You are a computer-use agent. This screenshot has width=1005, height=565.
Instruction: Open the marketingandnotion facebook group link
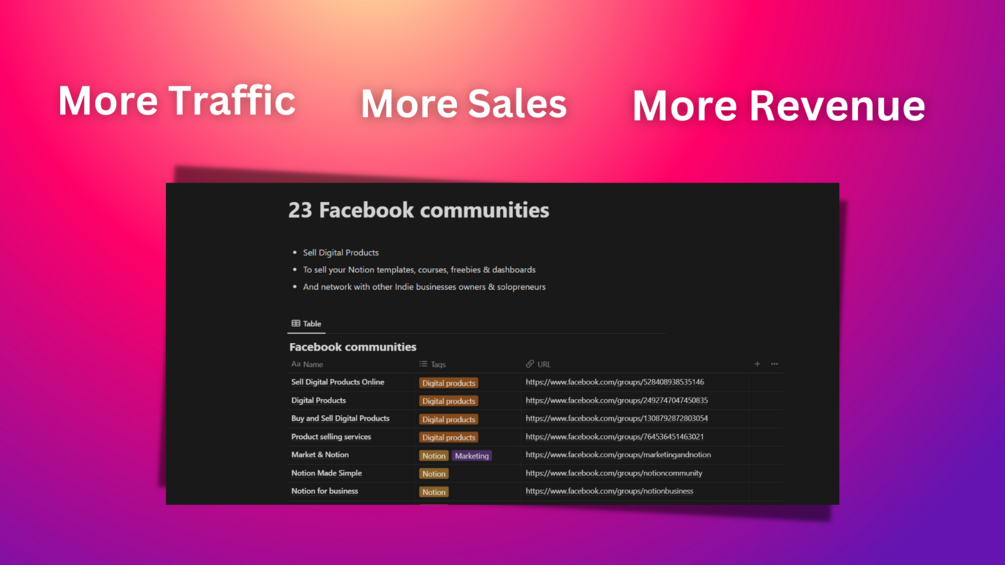(618, 455)
